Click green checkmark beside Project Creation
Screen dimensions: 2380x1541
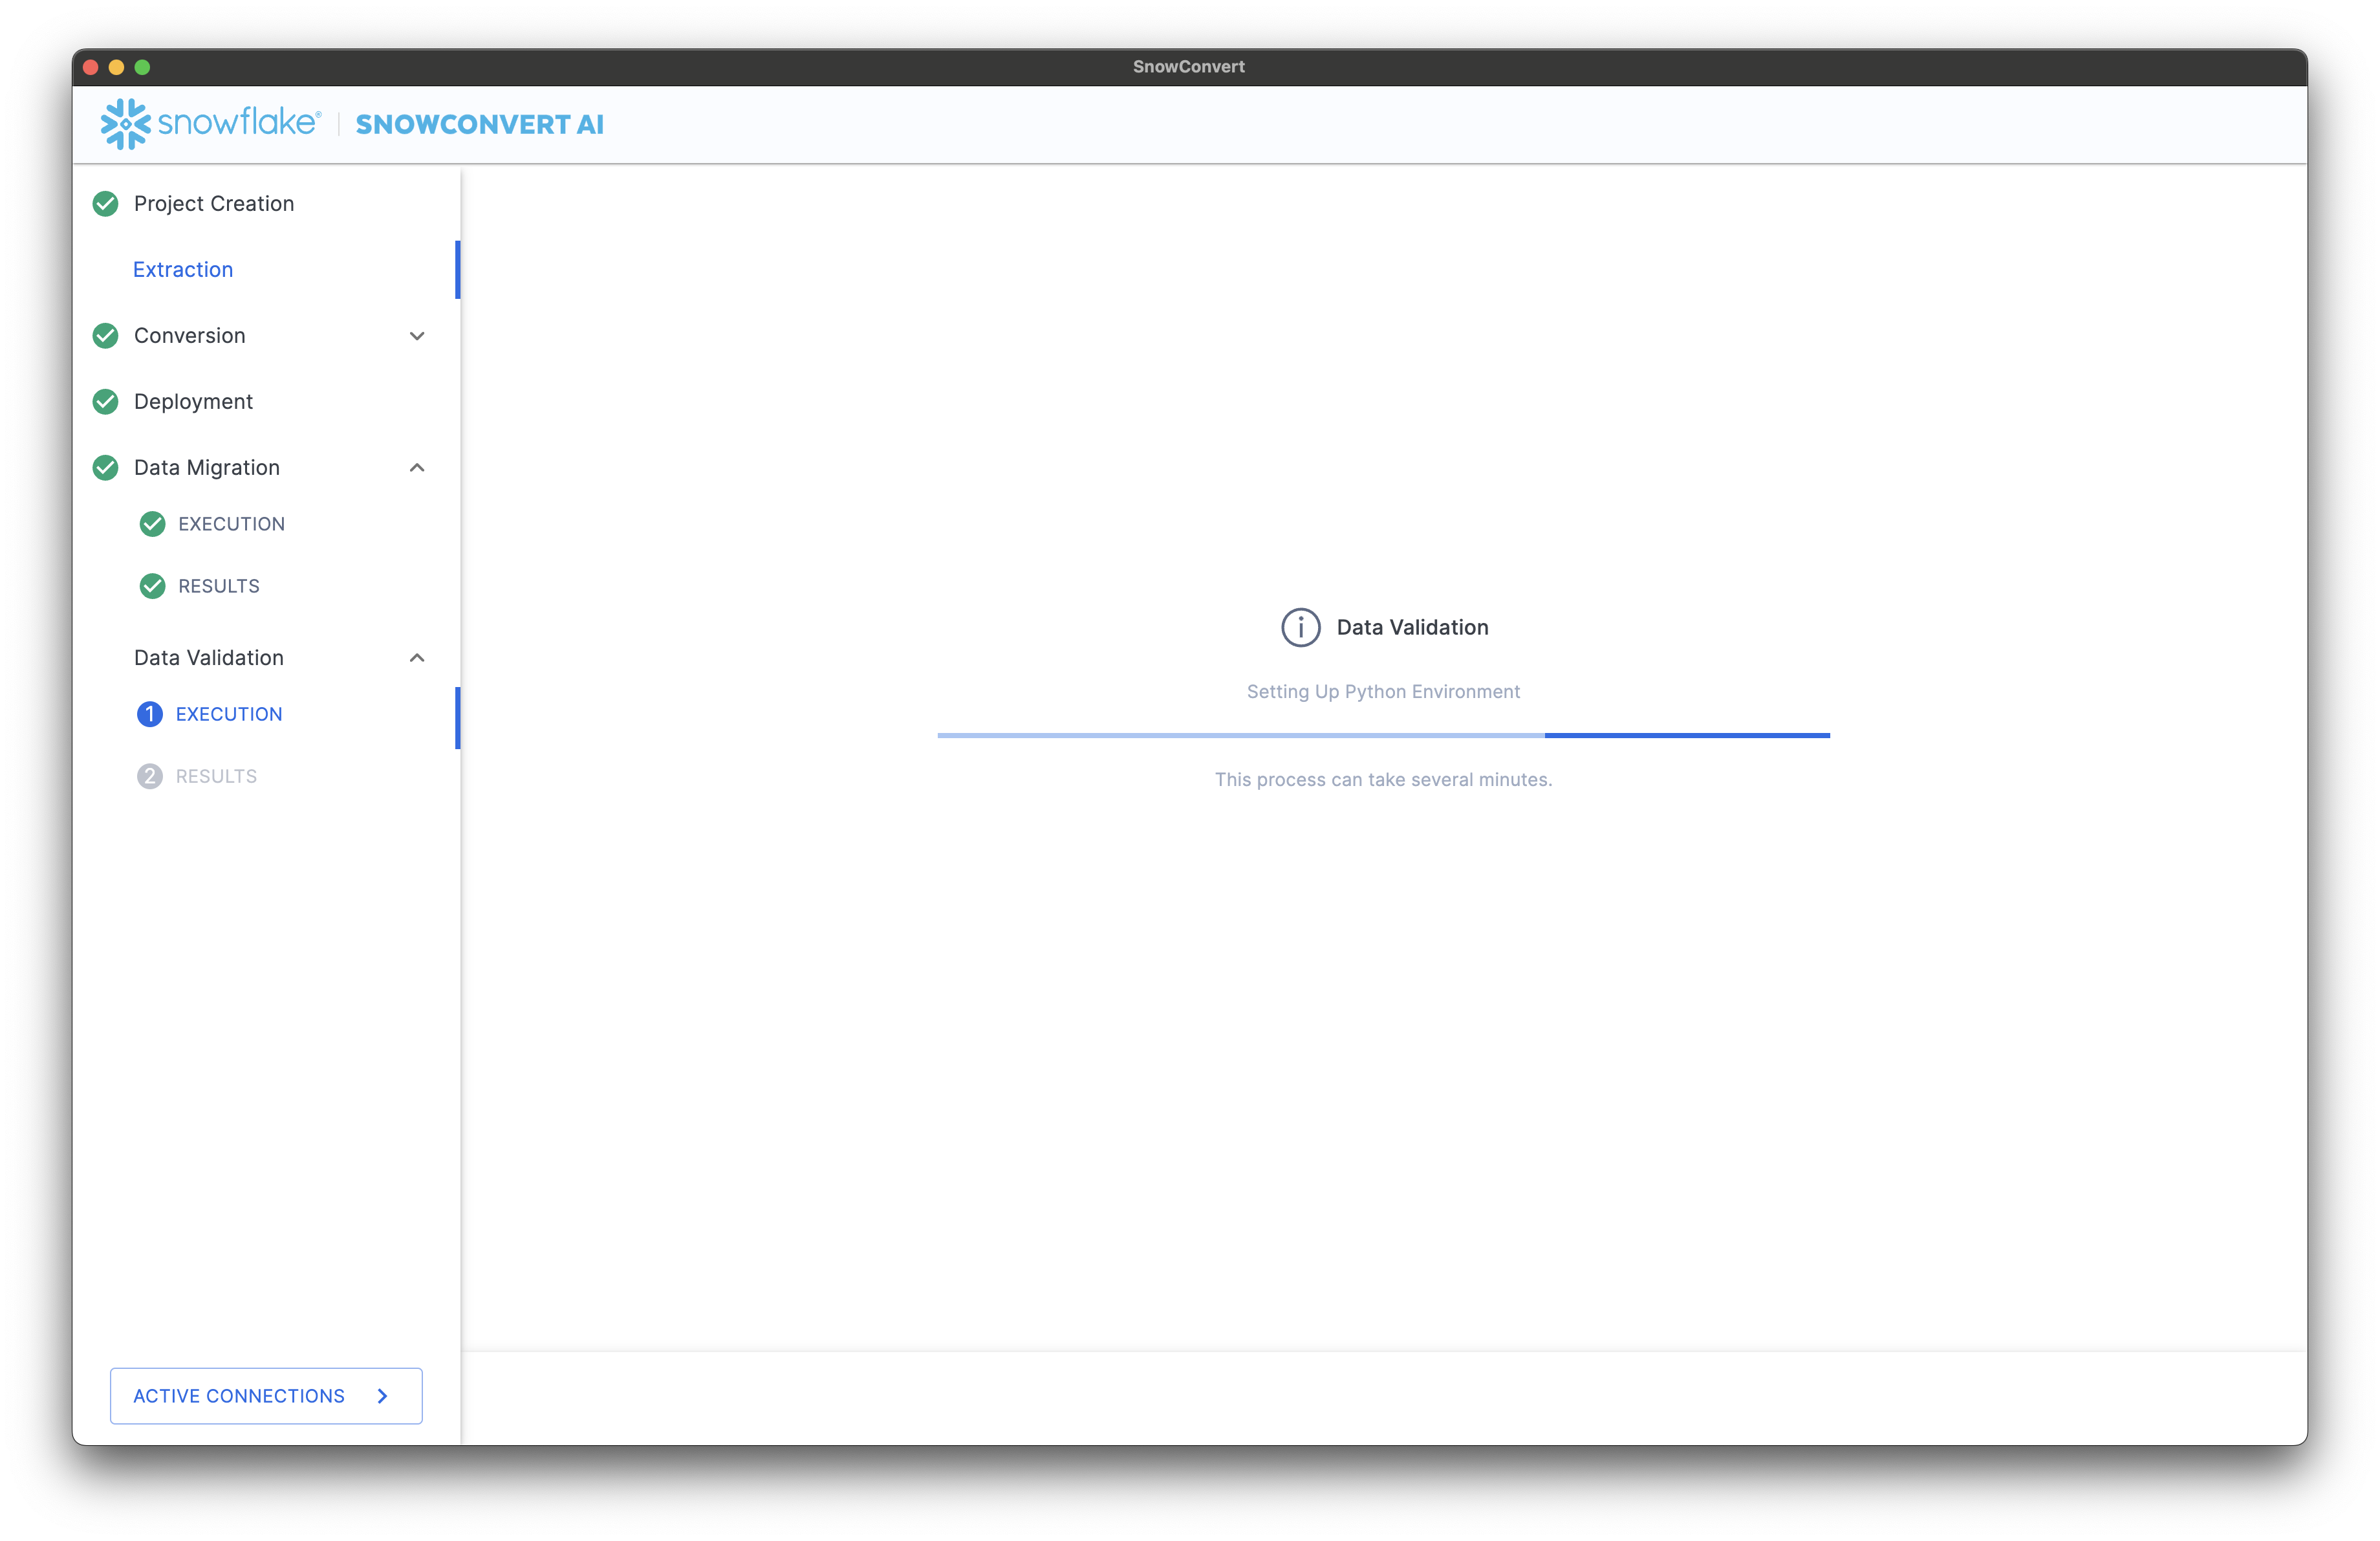pyautogui.click(x=105, y=204)
